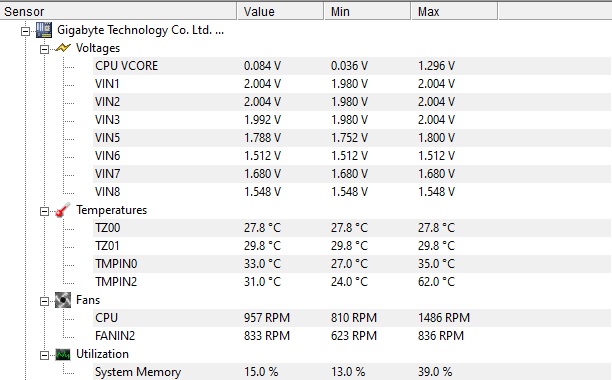
Task: Select the TMPIN2 temperature row
Action: 352,282
